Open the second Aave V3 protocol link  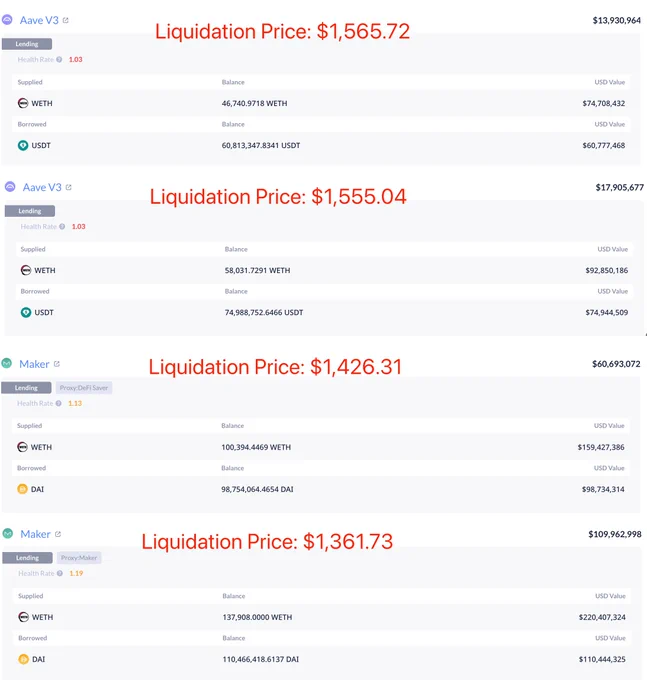coord(42,187)
